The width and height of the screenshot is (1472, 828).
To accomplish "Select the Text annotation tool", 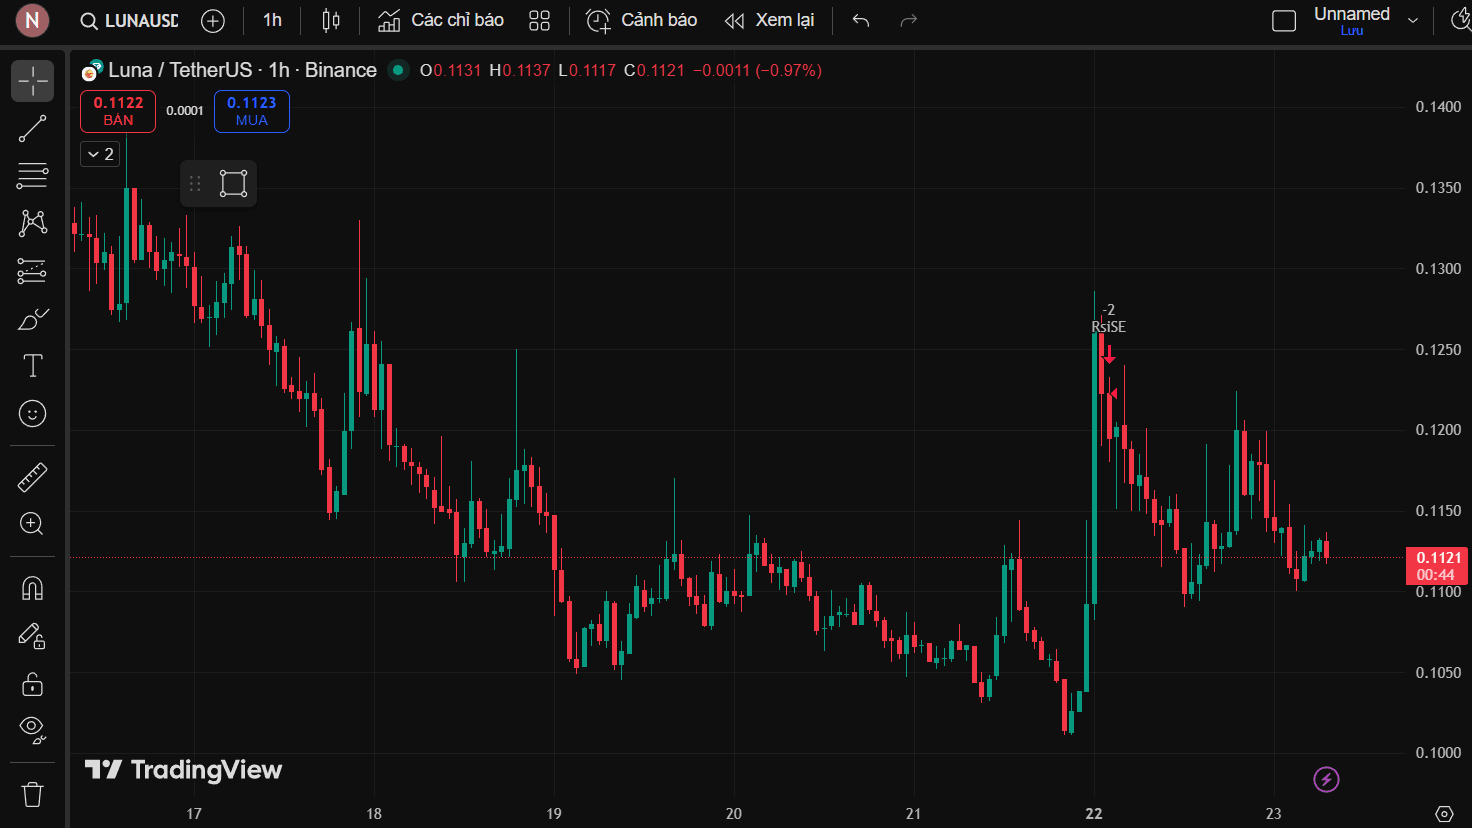I will pyautogui.click(x=33, y=366).
